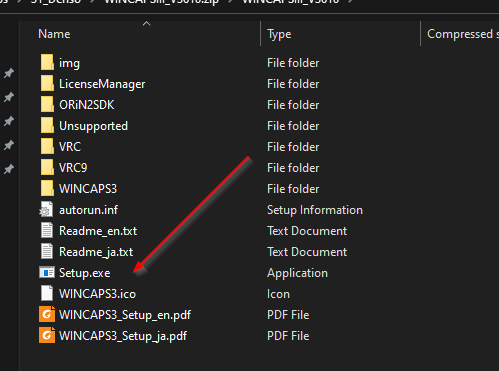Select the VRC folder icon
Viewport: 499px width, 371px height.
click(x=47, y=147)
